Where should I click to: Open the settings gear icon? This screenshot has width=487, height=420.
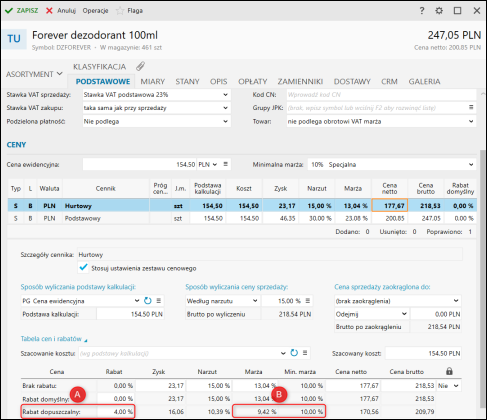point(439,11)
